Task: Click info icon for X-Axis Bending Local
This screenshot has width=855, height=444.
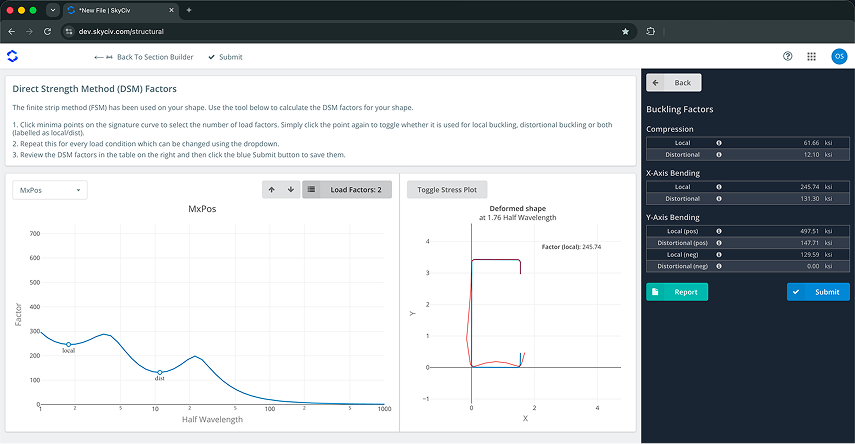Action: click(719, 187)
